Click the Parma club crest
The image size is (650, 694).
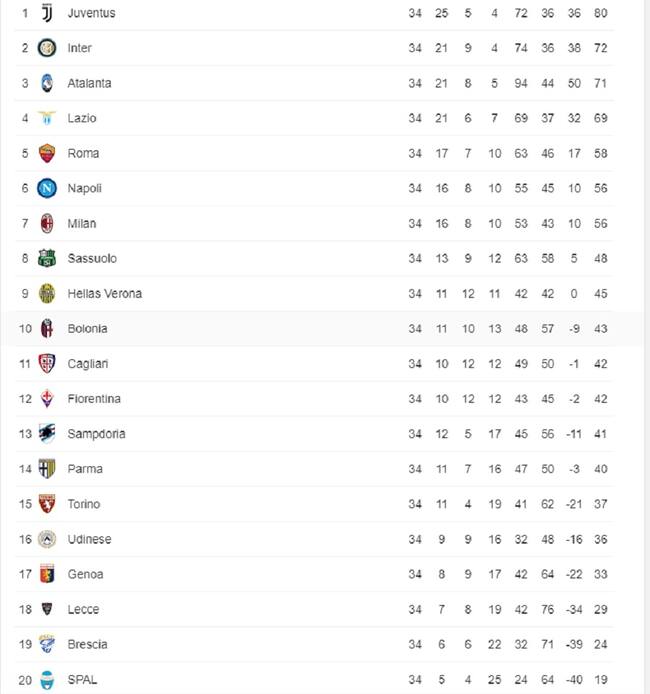[46, 469]
